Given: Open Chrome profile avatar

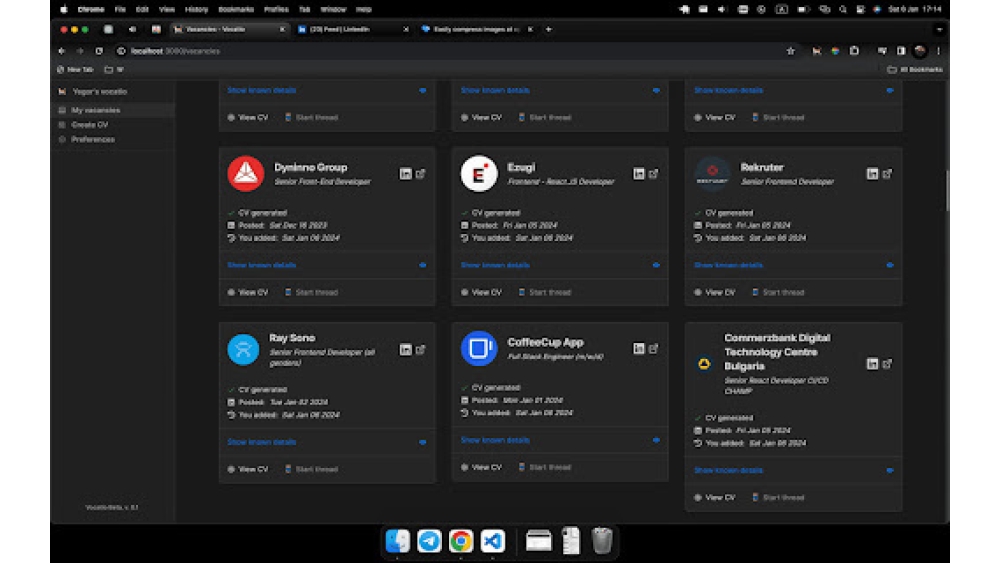Looking at the screenshot, I should tap(920, 51).
